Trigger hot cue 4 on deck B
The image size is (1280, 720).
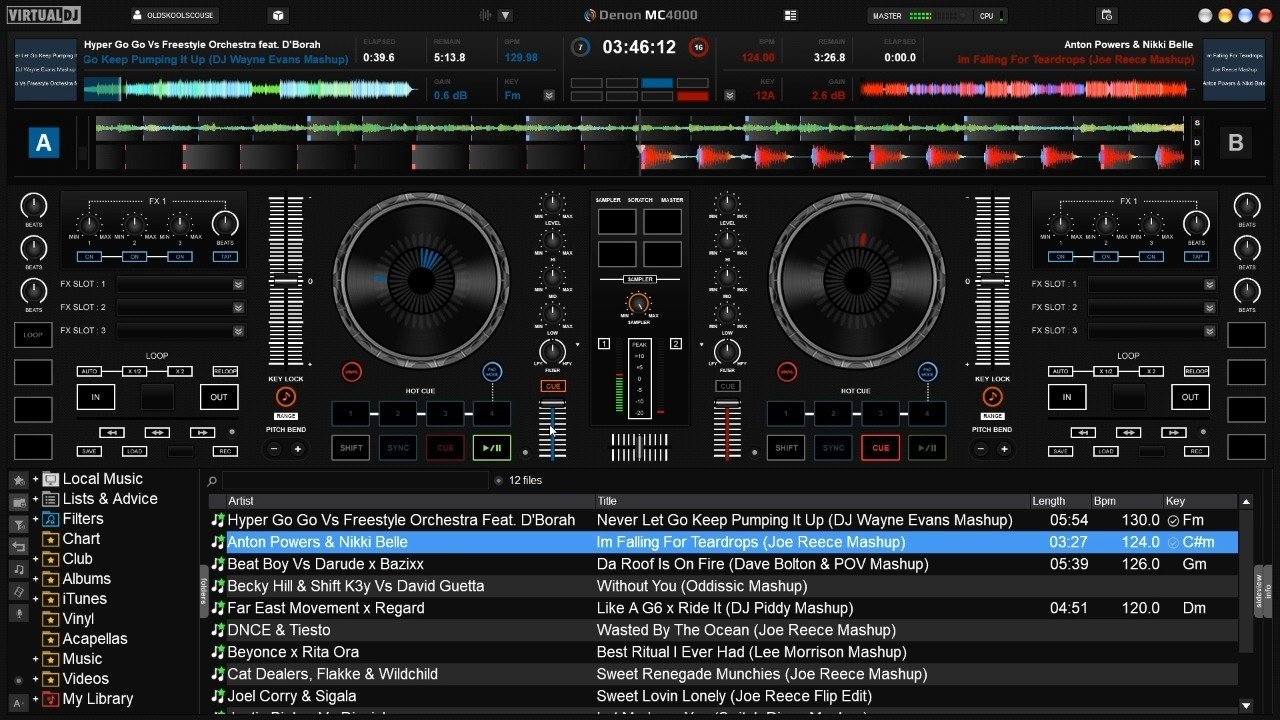(x=928, y=413)
